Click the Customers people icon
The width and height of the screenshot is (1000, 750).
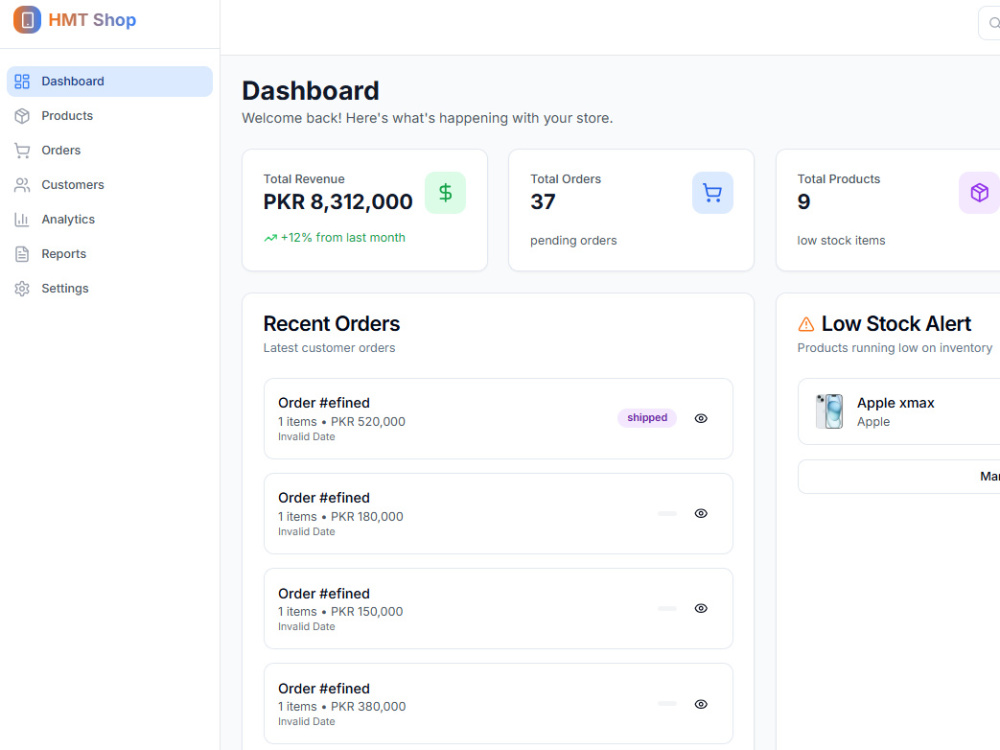point(22,185)
